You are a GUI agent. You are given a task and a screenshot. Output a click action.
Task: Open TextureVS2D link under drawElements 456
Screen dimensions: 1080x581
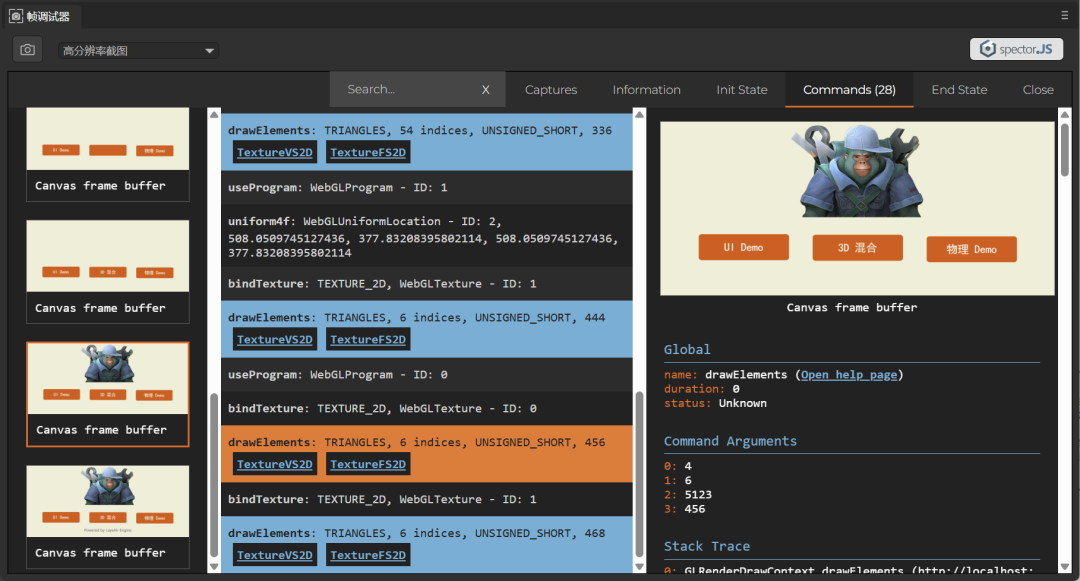coord(274,464)
